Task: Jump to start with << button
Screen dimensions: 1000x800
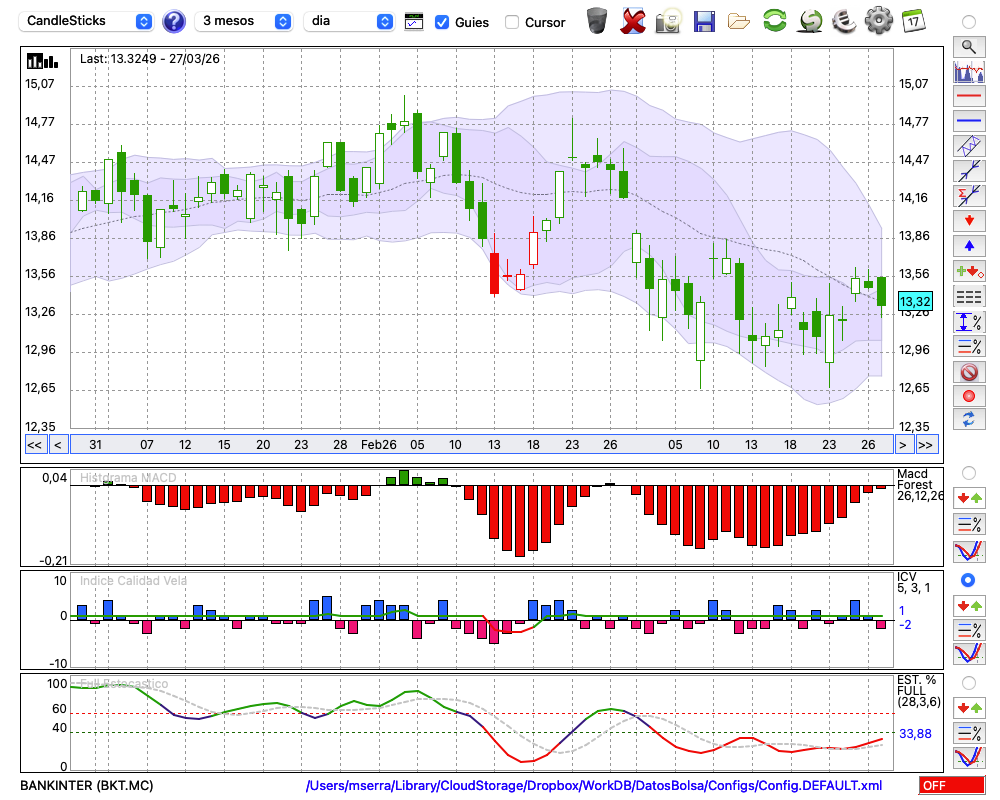Action: click(x=35, y=445)
